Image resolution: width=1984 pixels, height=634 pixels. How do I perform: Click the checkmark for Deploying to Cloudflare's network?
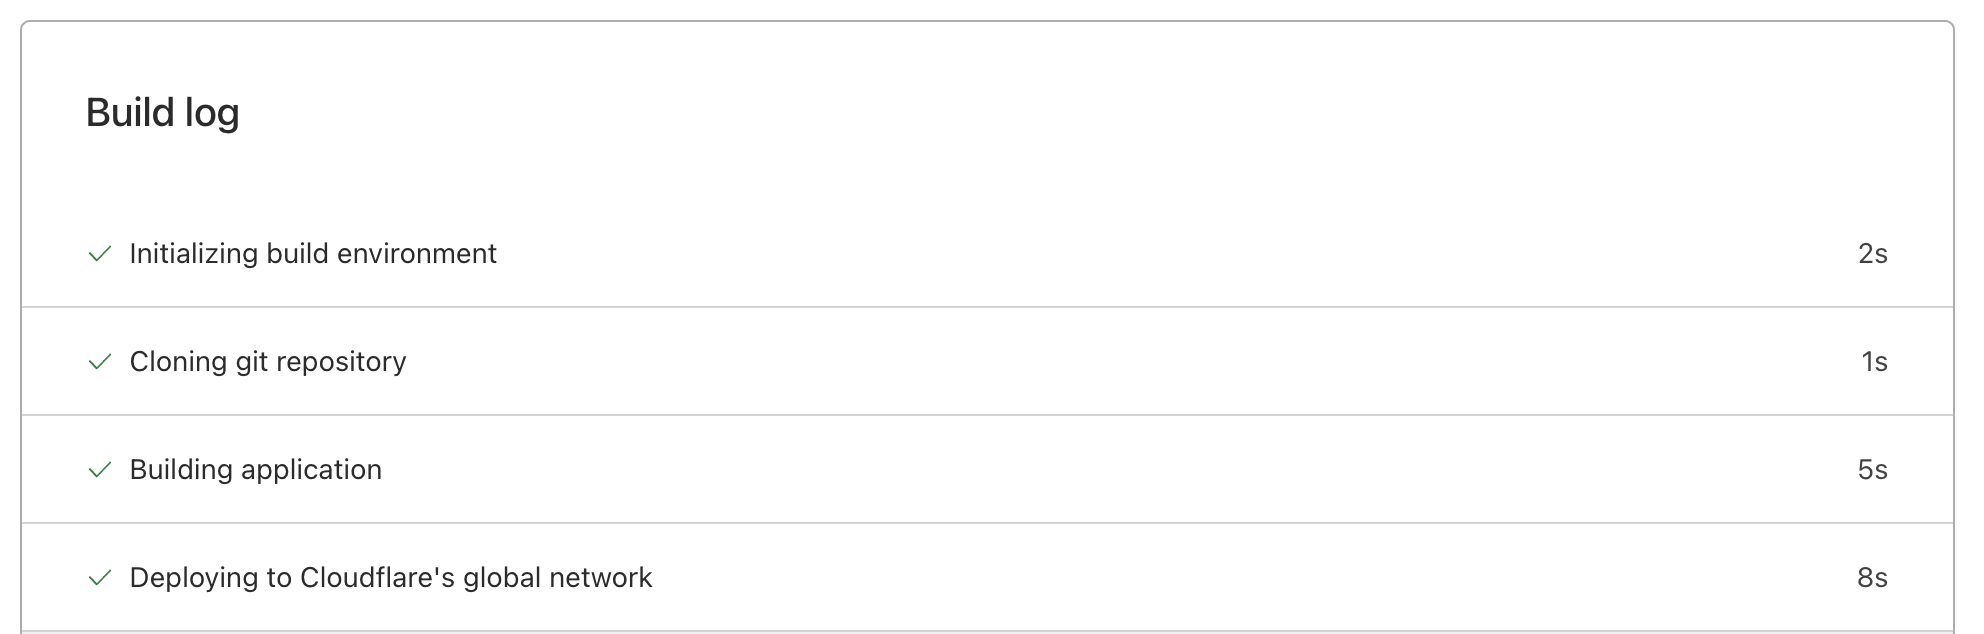point(100,578)
